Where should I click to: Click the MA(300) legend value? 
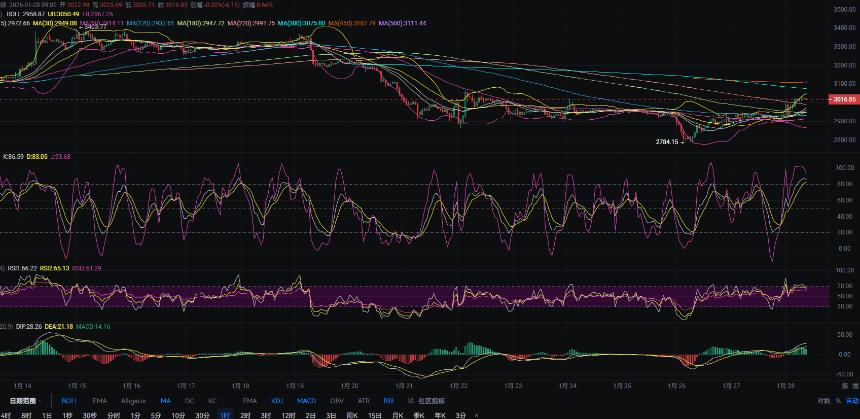301,24
